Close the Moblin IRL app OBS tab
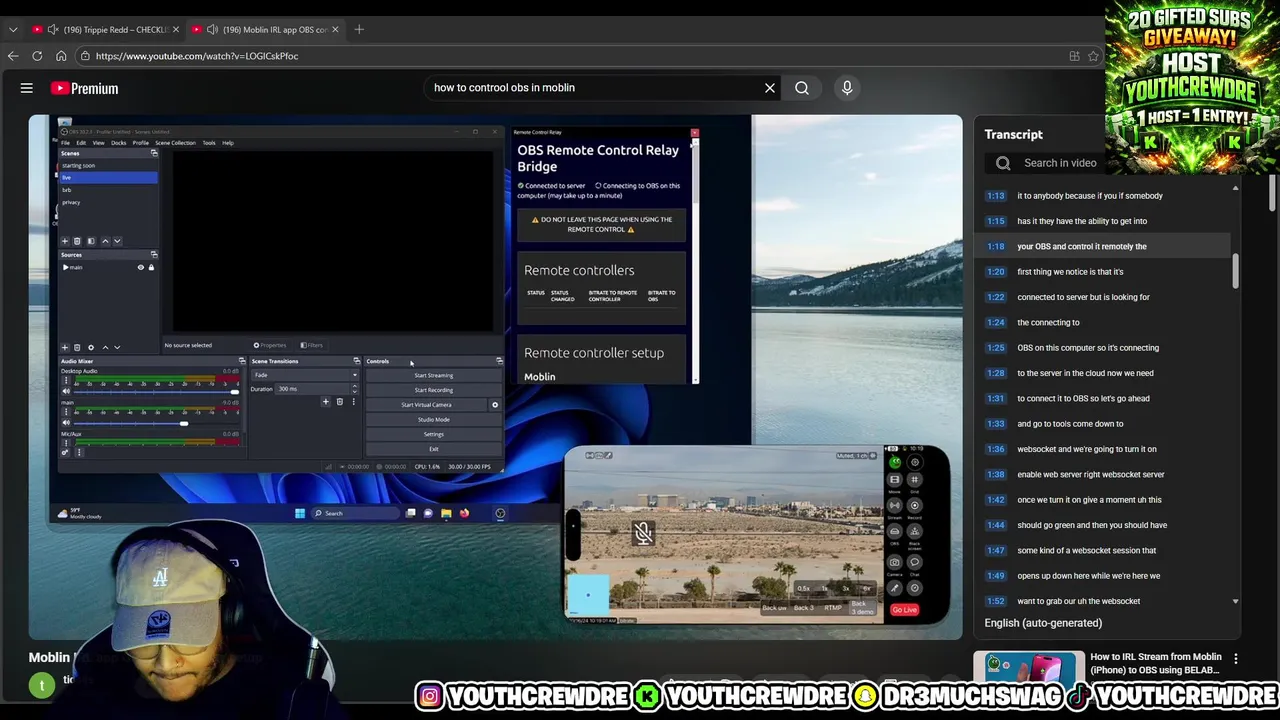The height and width of the screenshot is (720, 1280). [x=335, y=29]
